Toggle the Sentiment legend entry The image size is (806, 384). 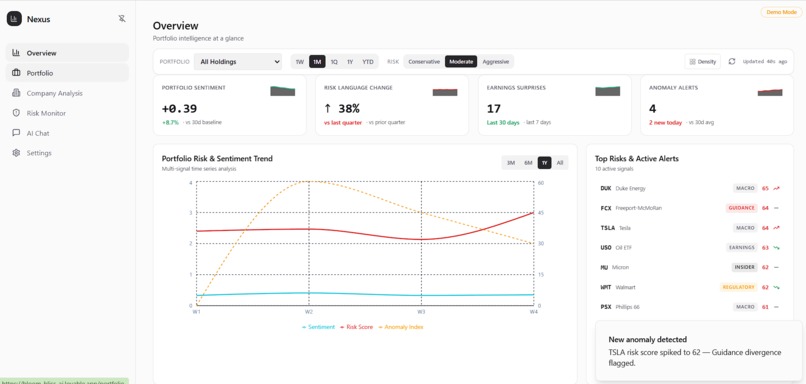coord(318,327)
